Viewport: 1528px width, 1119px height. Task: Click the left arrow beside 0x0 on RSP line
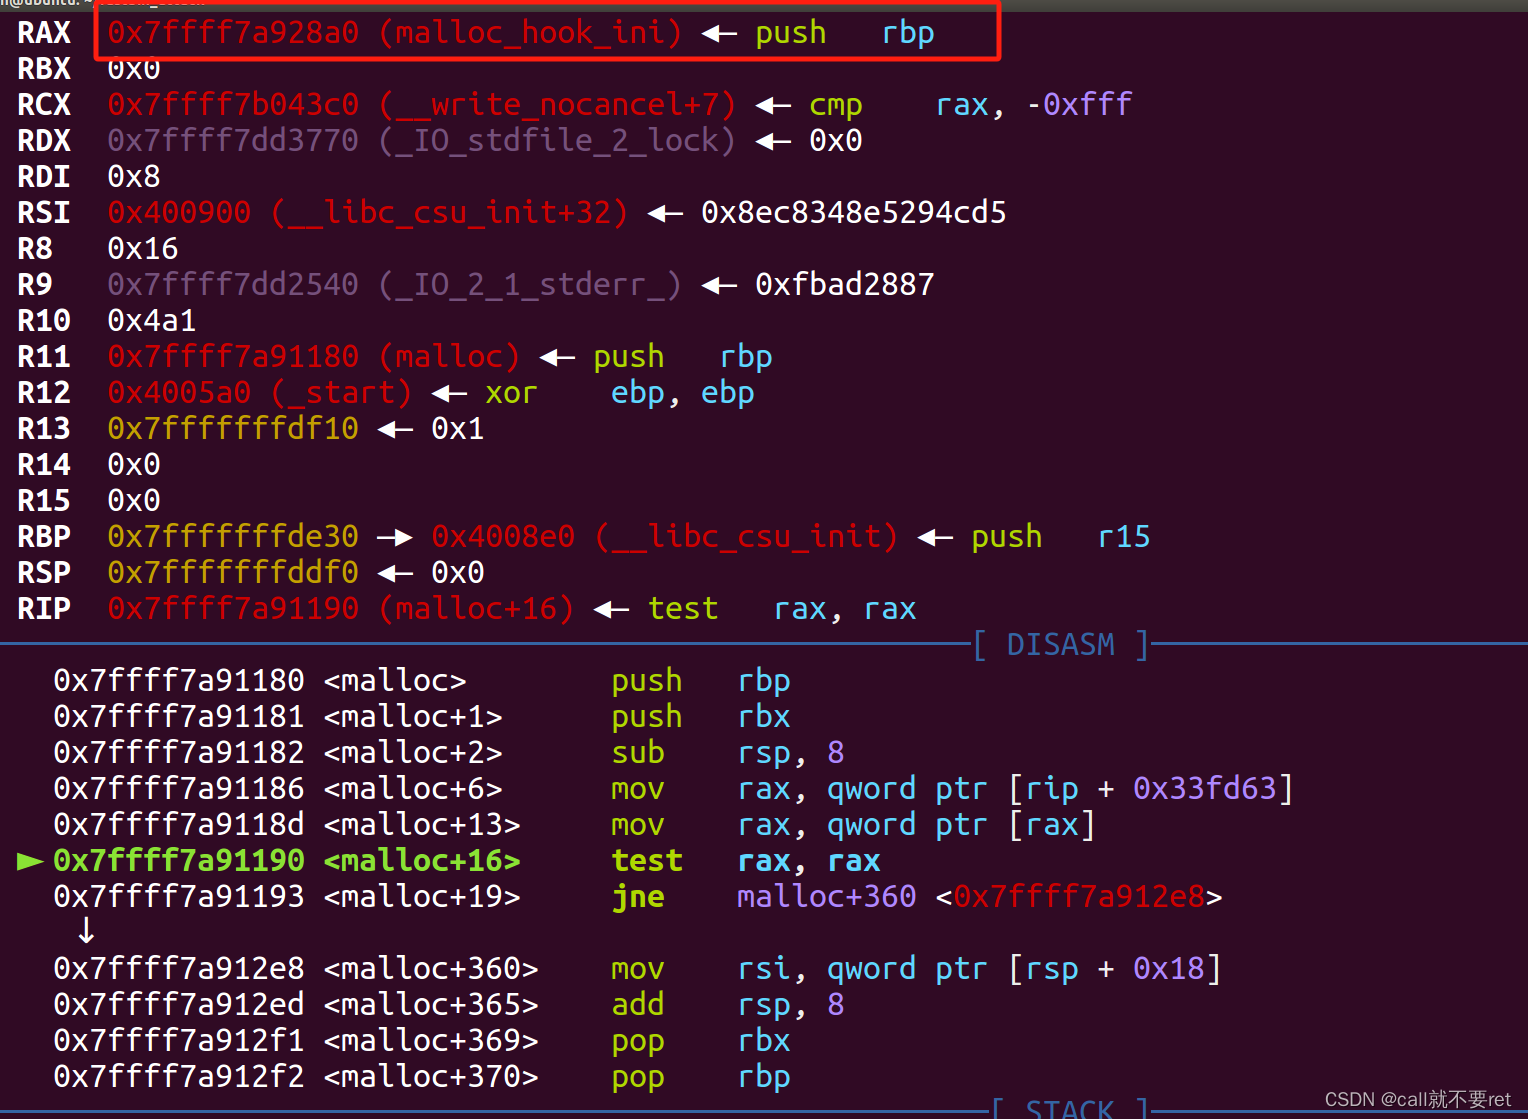point(394,572)
